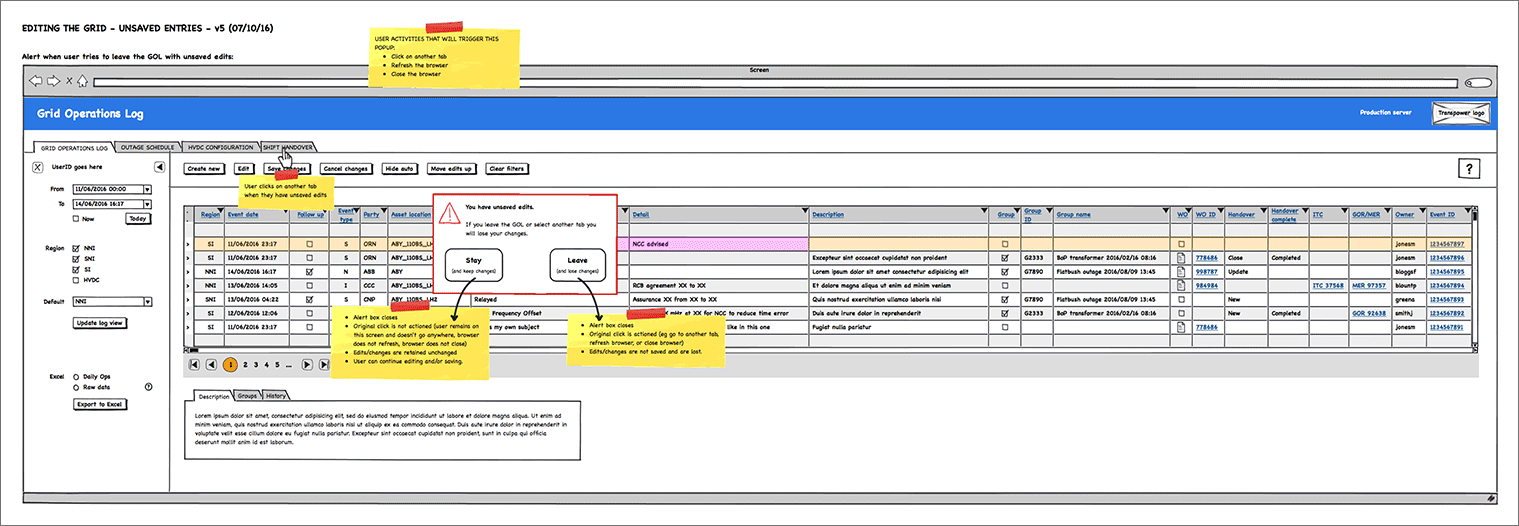Expand the Default region dropdown
Image resolution: width=1519 pixels, height=526 pixels.
click(x=147, y=301)
